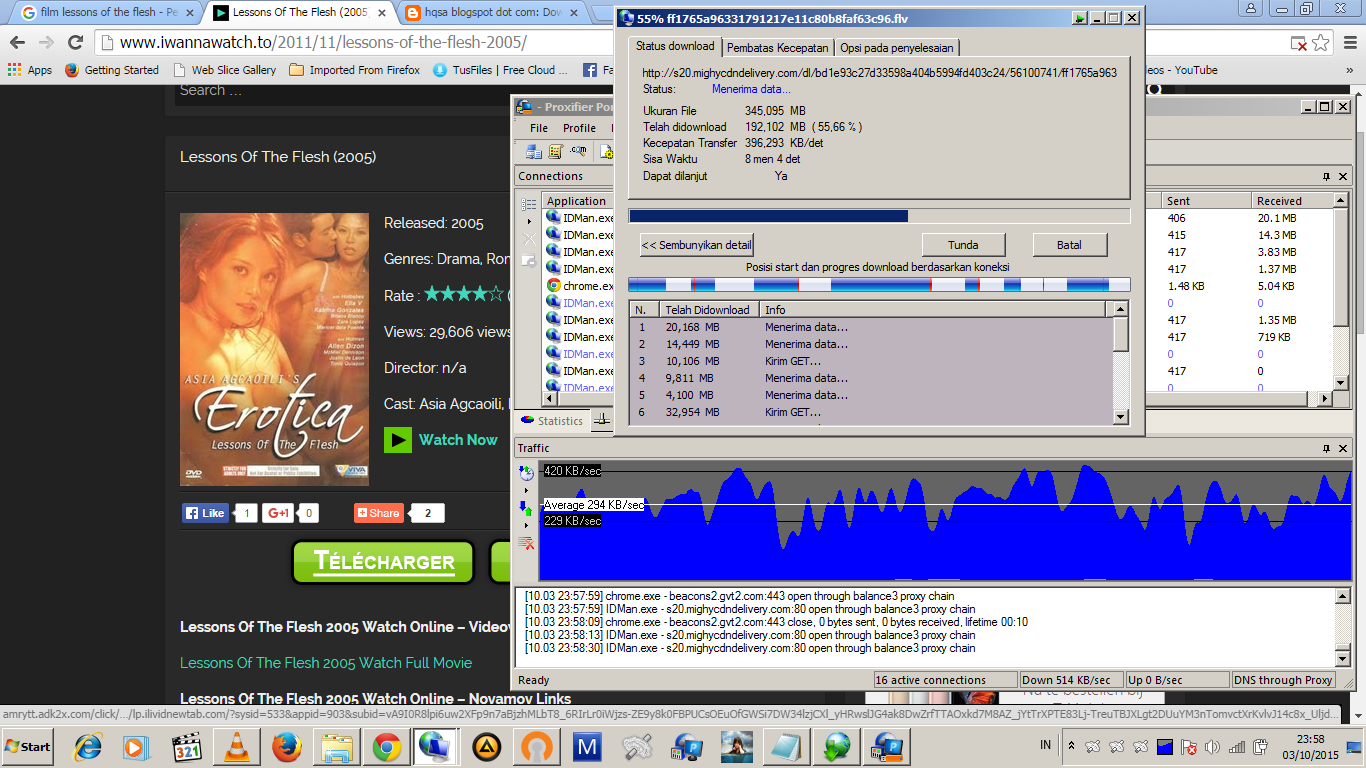Open AIMP player icon in taskbar
The width and height of the screenshot is (1366, 768).
(x=487, y=746)
